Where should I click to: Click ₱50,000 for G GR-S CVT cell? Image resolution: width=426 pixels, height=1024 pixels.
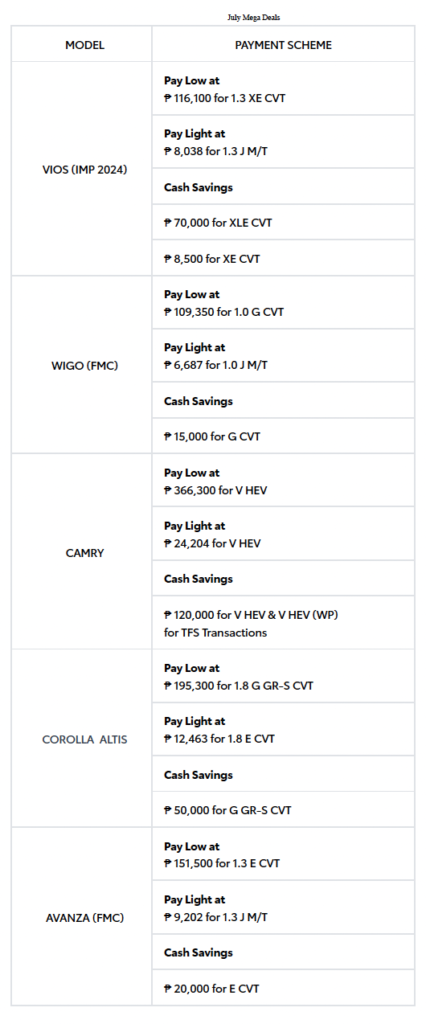[x=283, y=809]
